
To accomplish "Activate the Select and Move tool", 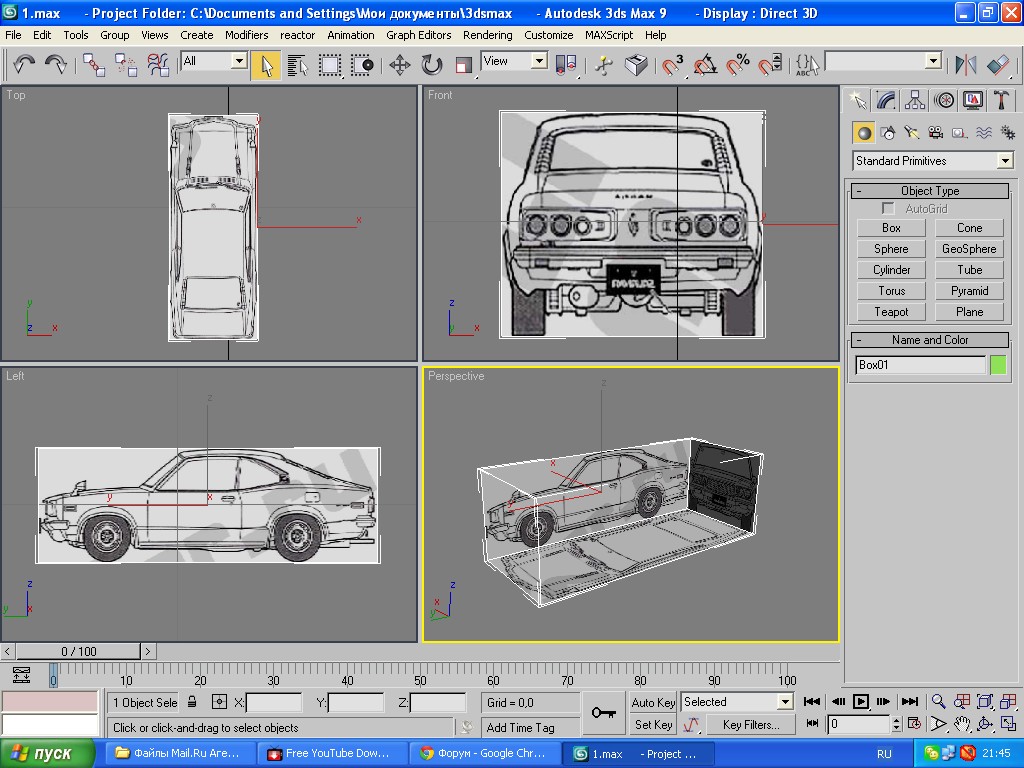I will point(400,65).
